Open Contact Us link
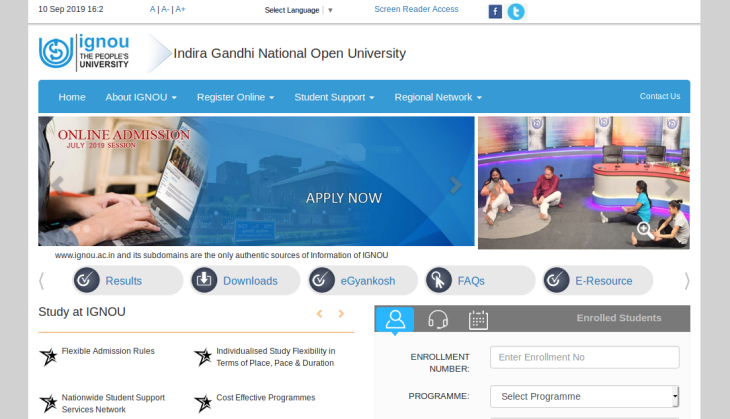This screenshot has width=730, height=419. pyautogui.click(x=660, y=96)
